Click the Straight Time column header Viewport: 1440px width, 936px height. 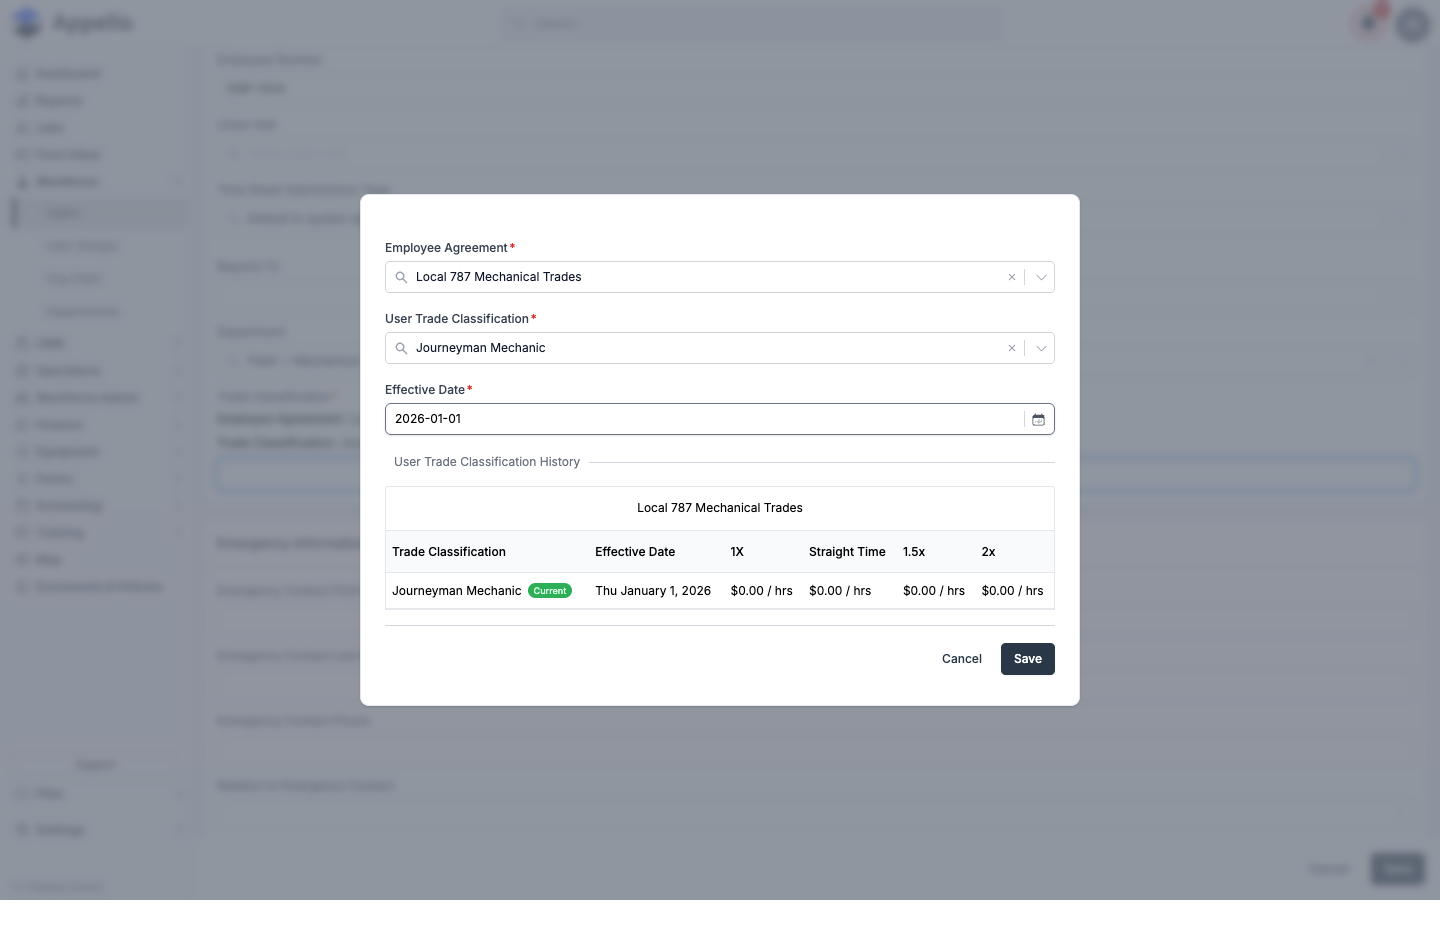pyautogui.click(x=847, y=552)
